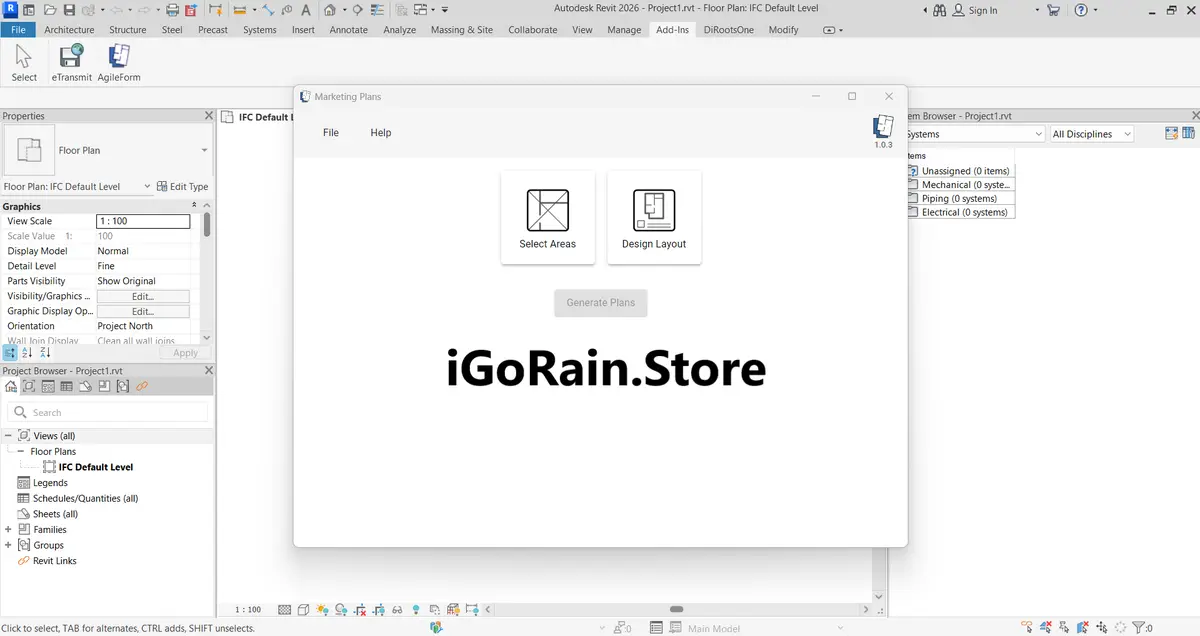Open the DiRootsOne ribbon tab
This screenshot has width=1200, height=636.
(x=729, y=30)
